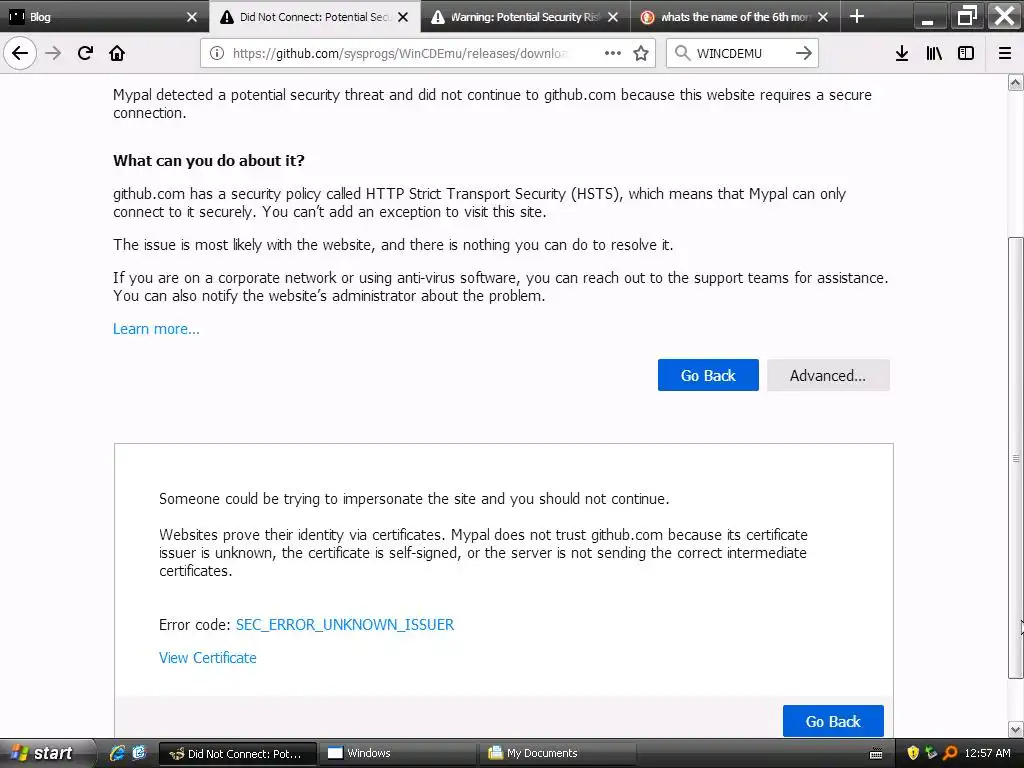Click the search magnifier icon
The width and height of the screenshot is (1024, 768).
pyautogui.click(x=682, y=53)
